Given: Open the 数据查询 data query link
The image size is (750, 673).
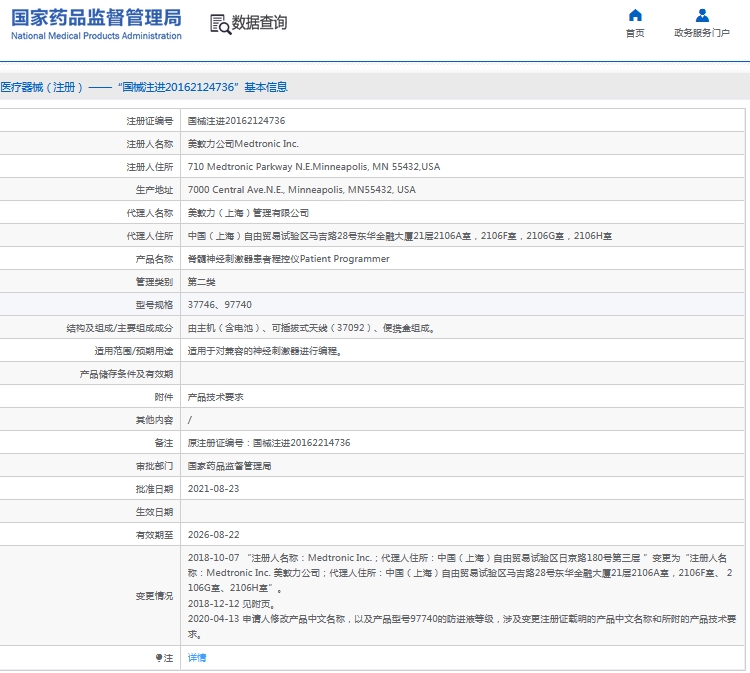Looking at the screenshot, I should click(259, 22).
